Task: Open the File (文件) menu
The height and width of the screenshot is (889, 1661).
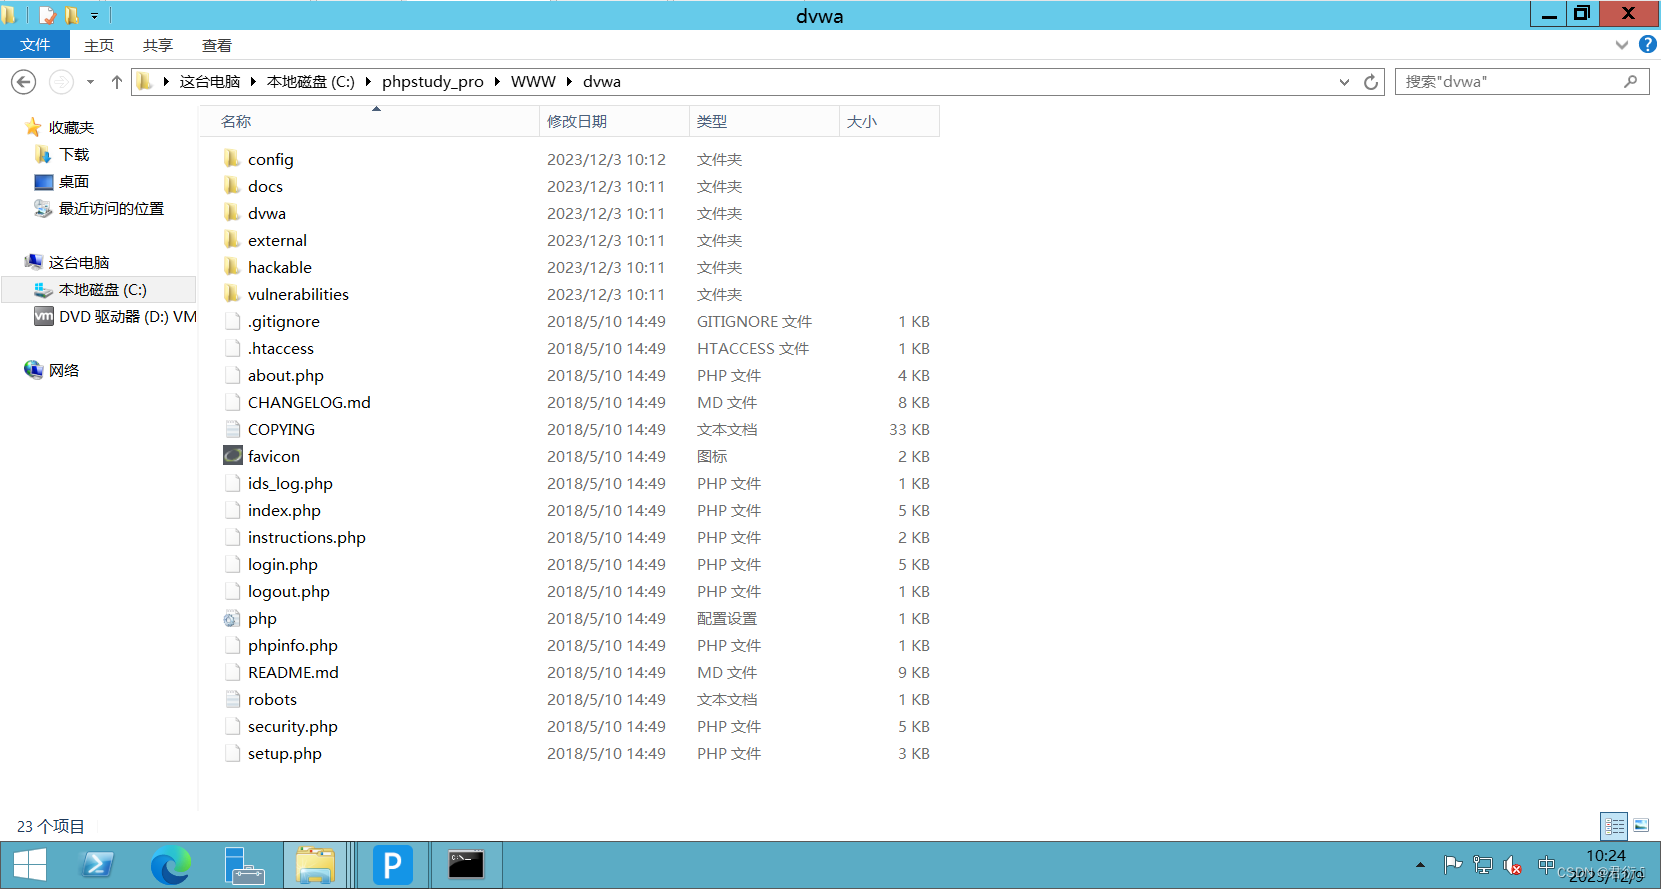Action: point(35,45)
